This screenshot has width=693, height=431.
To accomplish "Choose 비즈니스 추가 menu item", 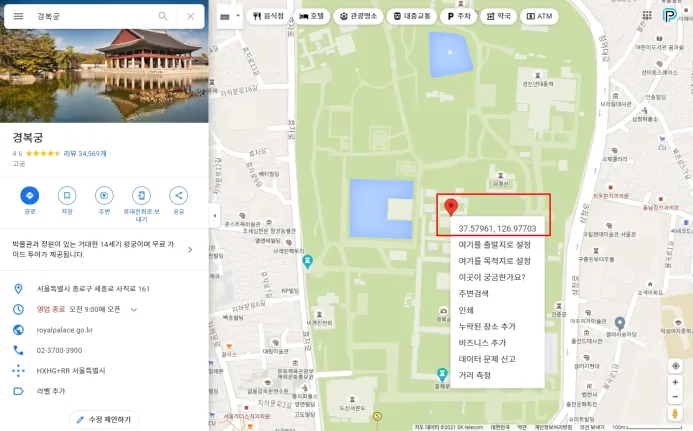I will point(497,343).
